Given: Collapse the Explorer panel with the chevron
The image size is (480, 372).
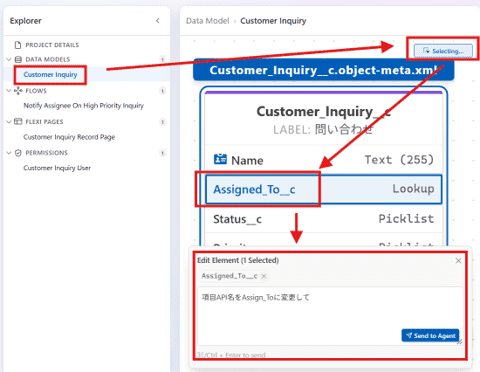Looking at the screenshot, I should (x=158, y=21).
